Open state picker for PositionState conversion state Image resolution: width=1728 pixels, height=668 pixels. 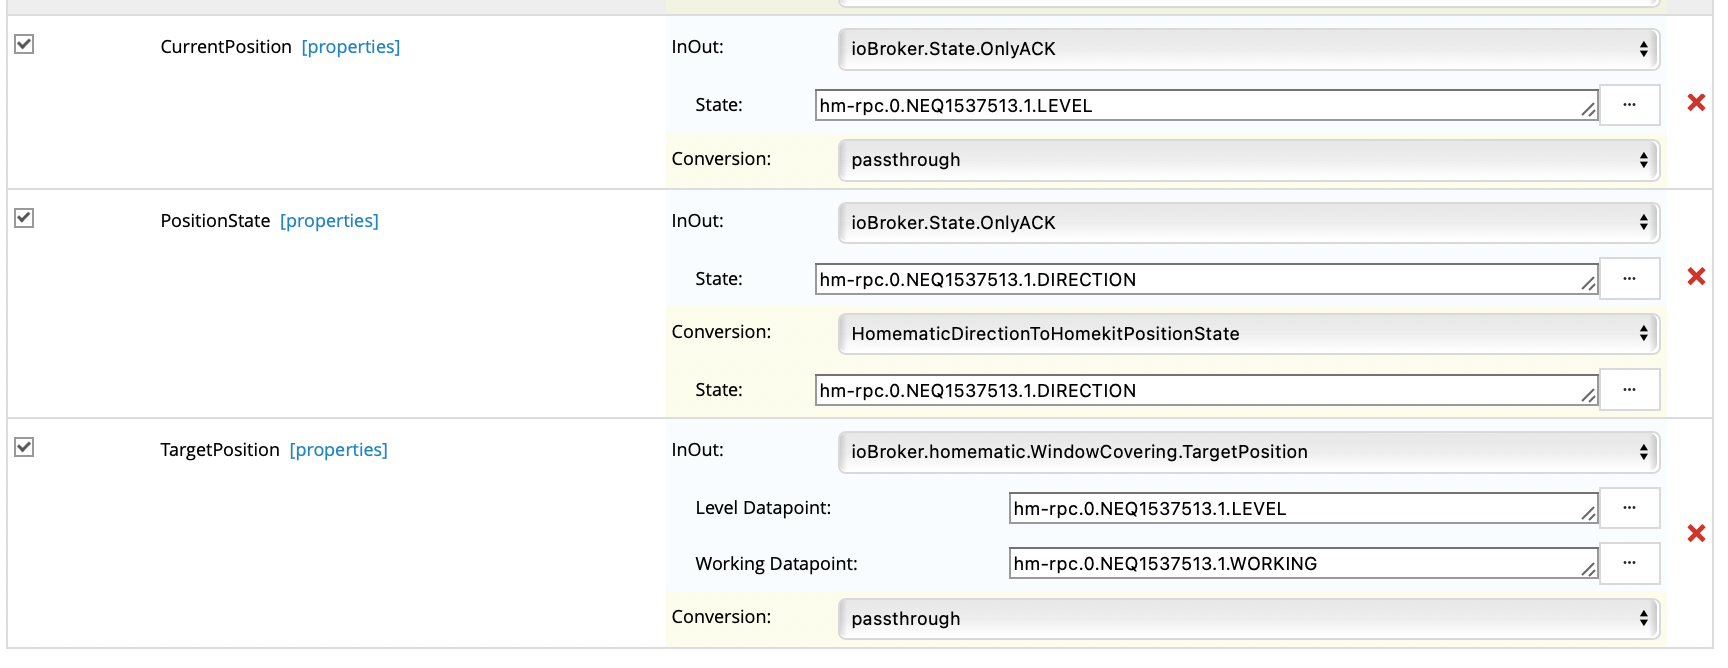1629,390
